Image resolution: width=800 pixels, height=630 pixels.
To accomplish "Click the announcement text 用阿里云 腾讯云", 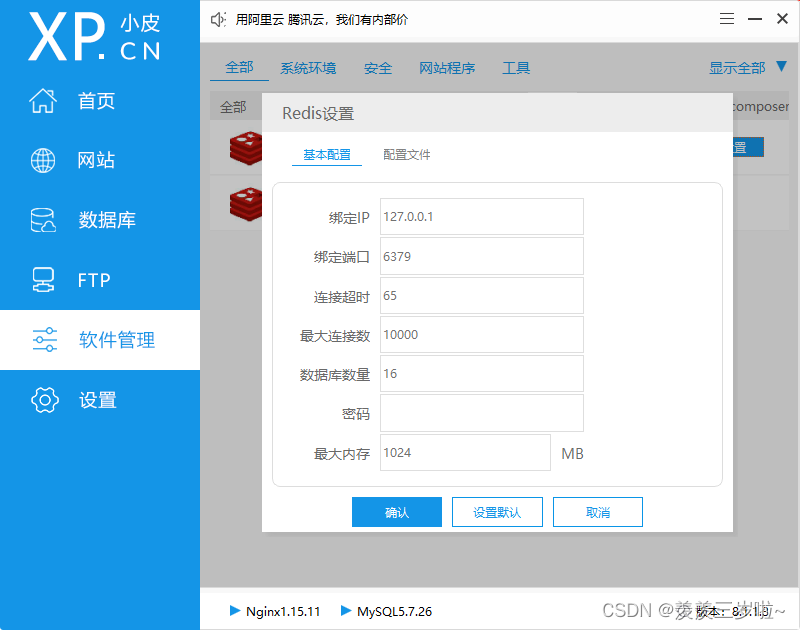I will 321,20.
